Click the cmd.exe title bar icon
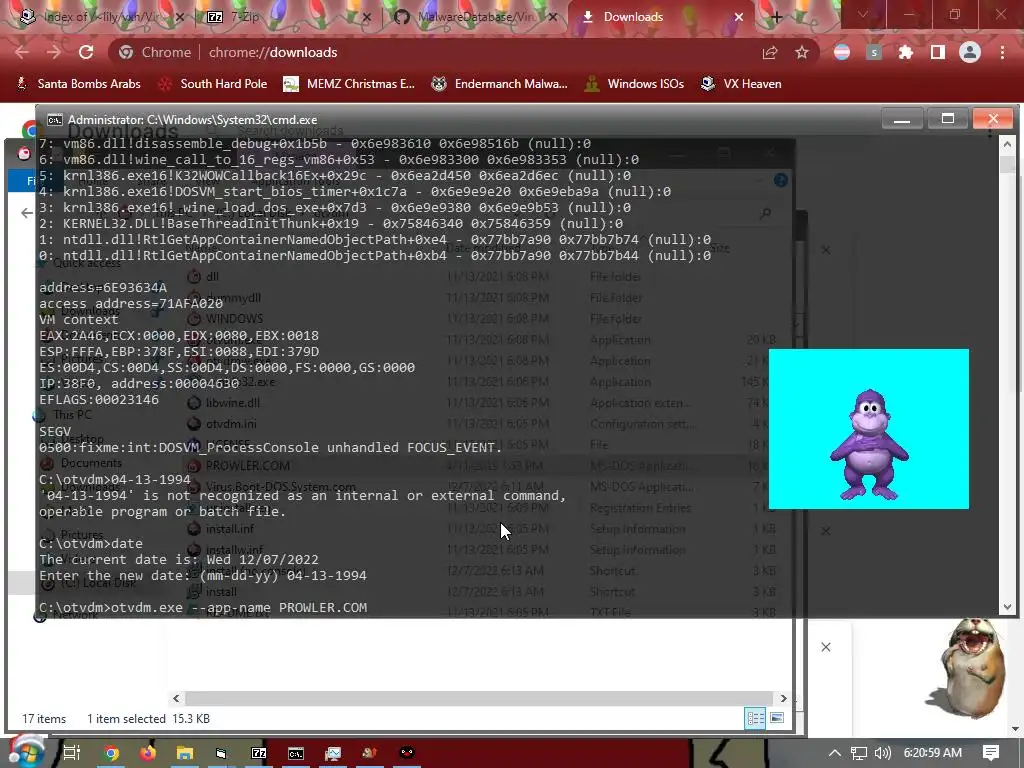This screenshot has width=1024, height=768. click(55, 120)
